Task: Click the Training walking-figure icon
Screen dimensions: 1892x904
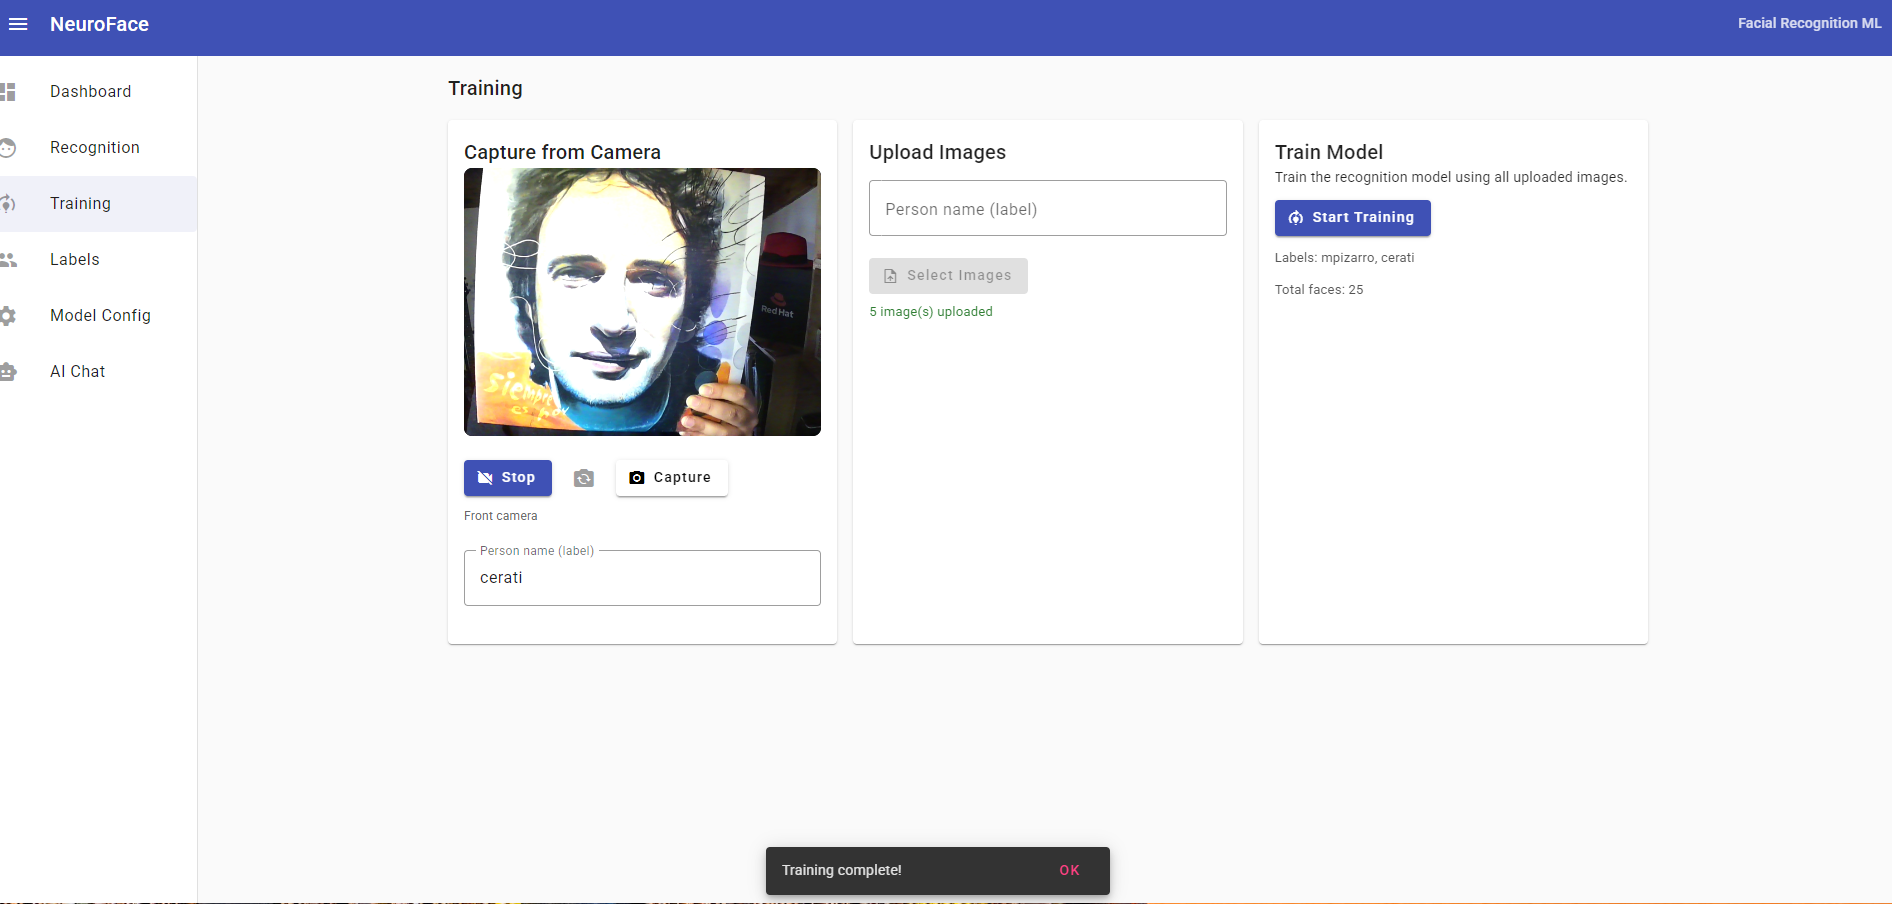Action: pos(10,204)
